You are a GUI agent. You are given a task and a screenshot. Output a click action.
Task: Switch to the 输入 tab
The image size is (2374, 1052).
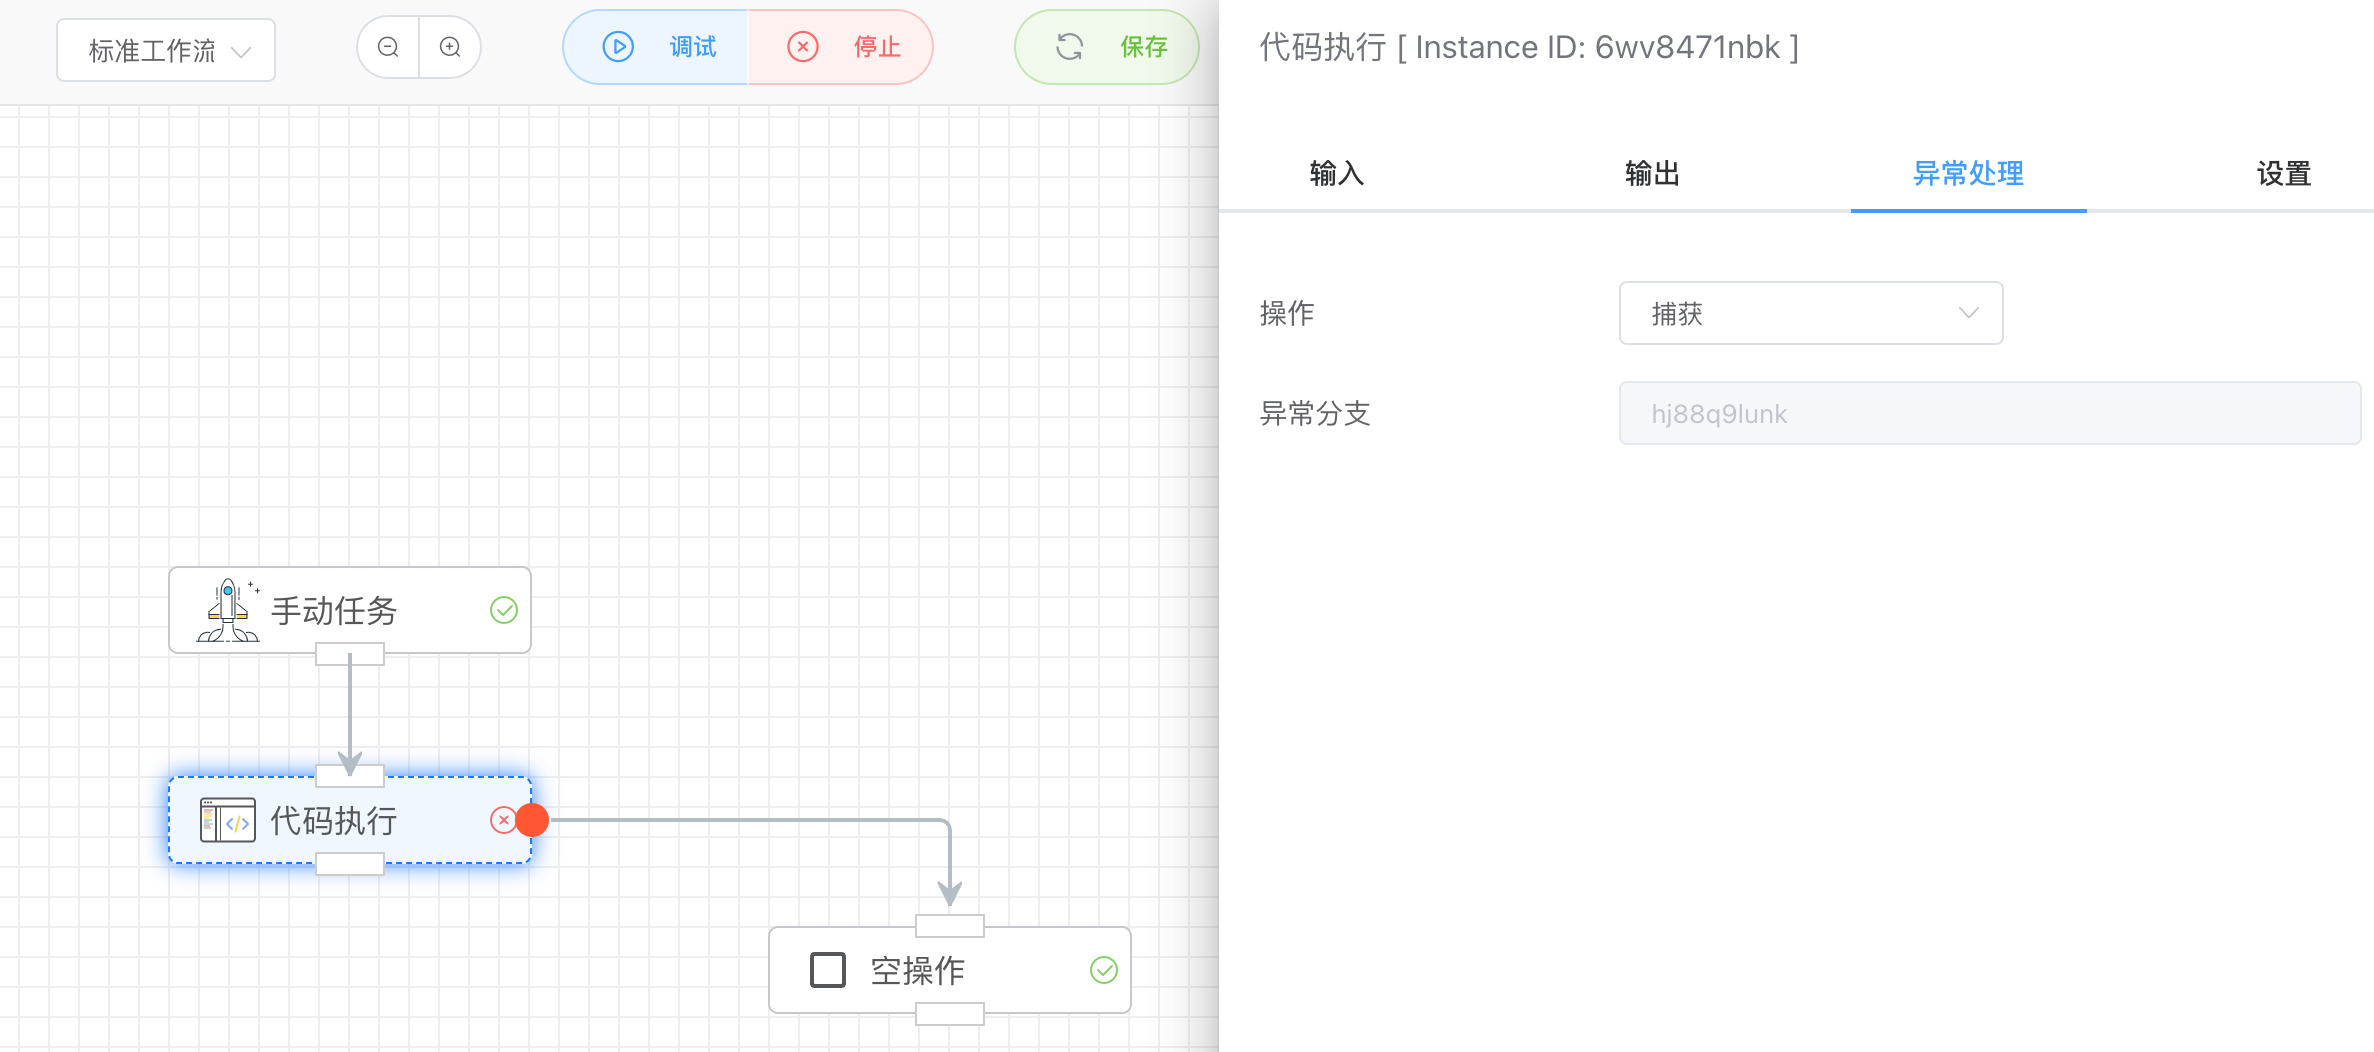1336,174
